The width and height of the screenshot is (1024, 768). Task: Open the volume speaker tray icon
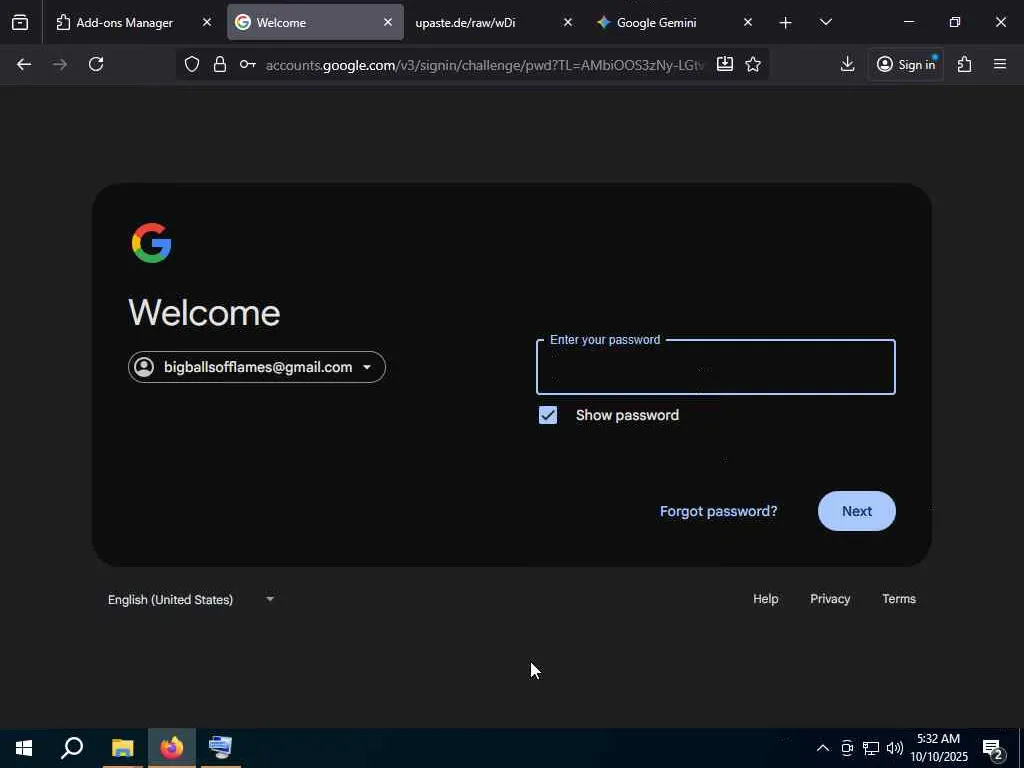coord(895,748)
